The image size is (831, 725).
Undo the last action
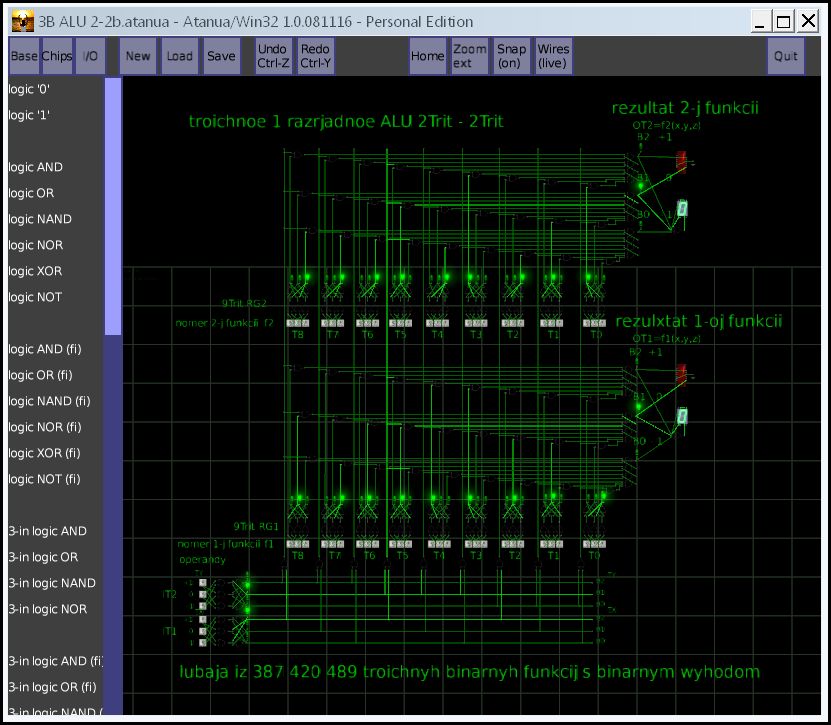tap(273, 56)
